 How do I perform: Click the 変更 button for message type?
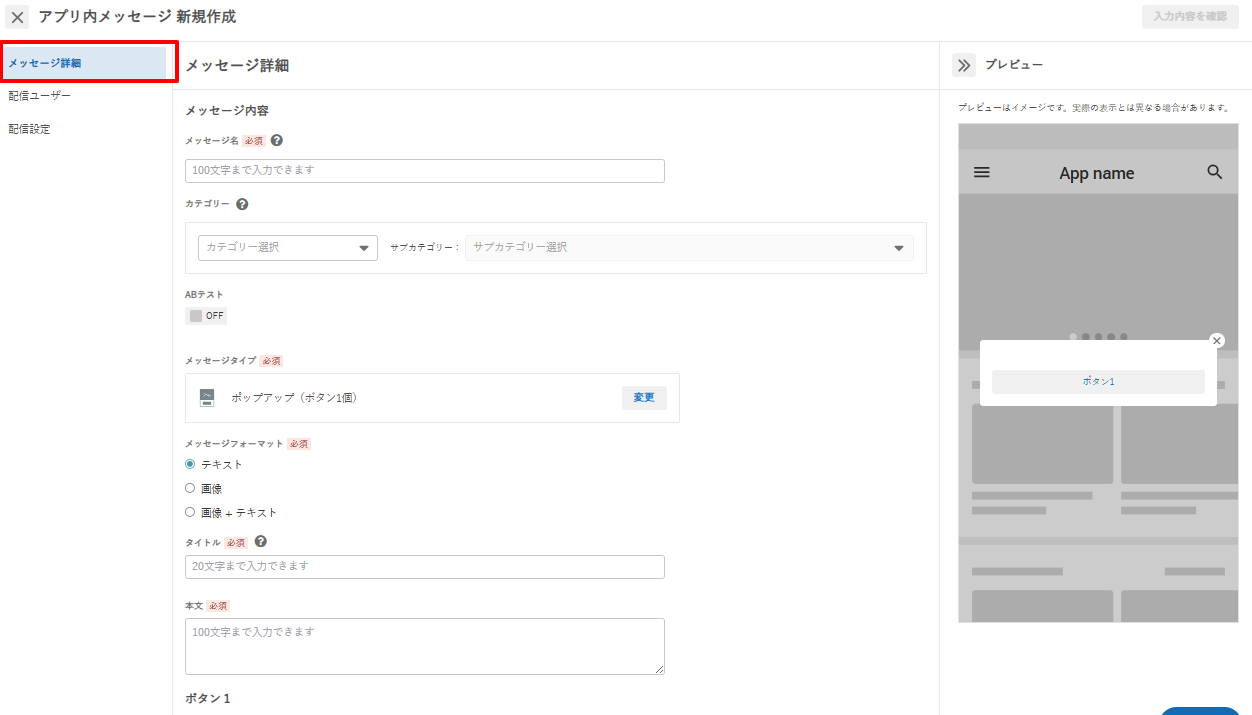coord(644,398)
